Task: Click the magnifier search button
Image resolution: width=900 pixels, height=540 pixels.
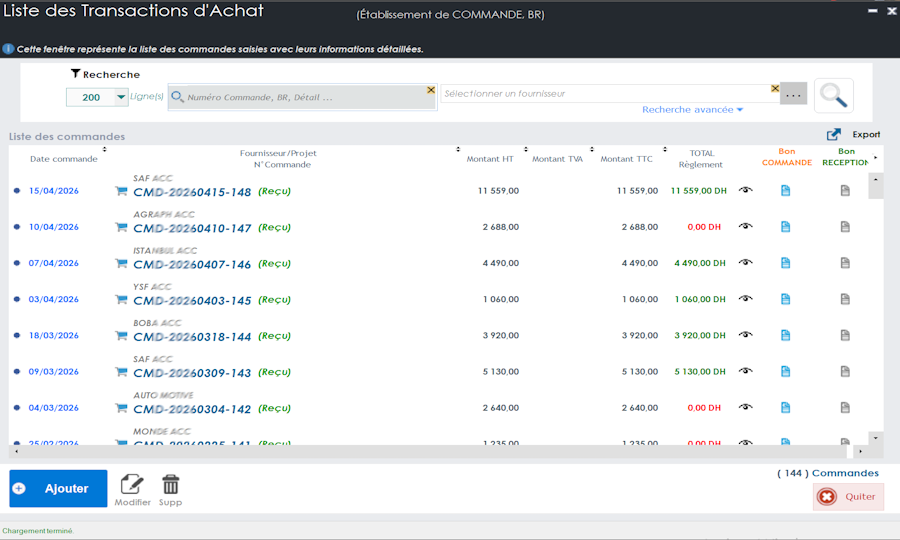Action: tap(833, 95)
